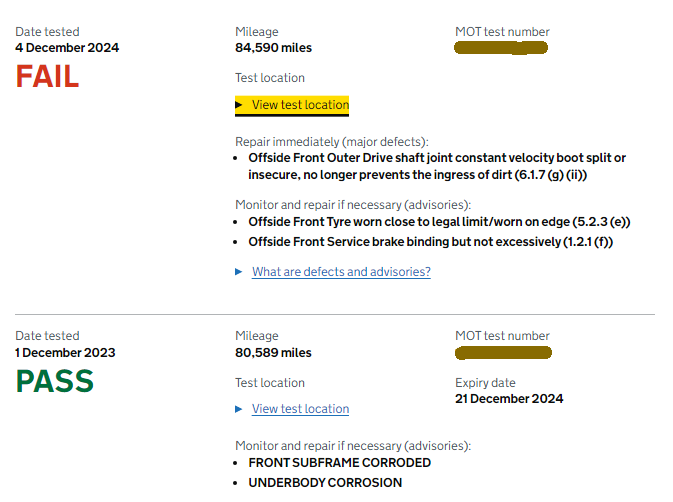The height and width of the screenshot is (502, 673).
Task: Click the 80,589 miles mileage value
Action: point(273,353)
